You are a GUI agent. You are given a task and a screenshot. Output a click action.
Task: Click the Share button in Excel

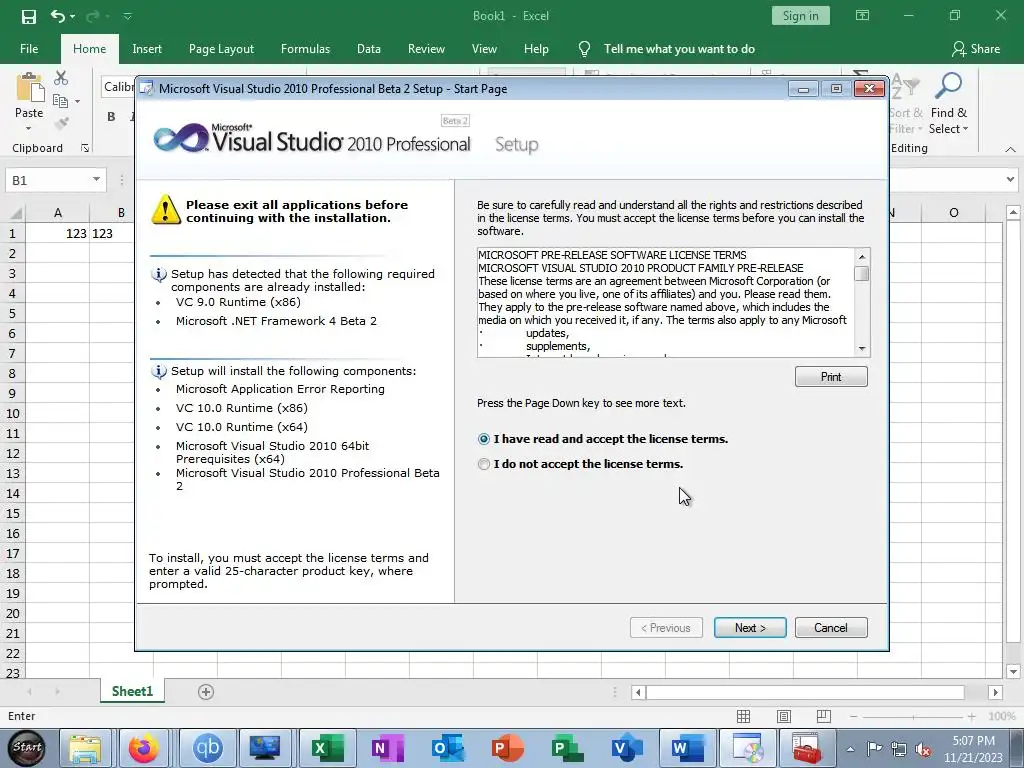[976, 49]
